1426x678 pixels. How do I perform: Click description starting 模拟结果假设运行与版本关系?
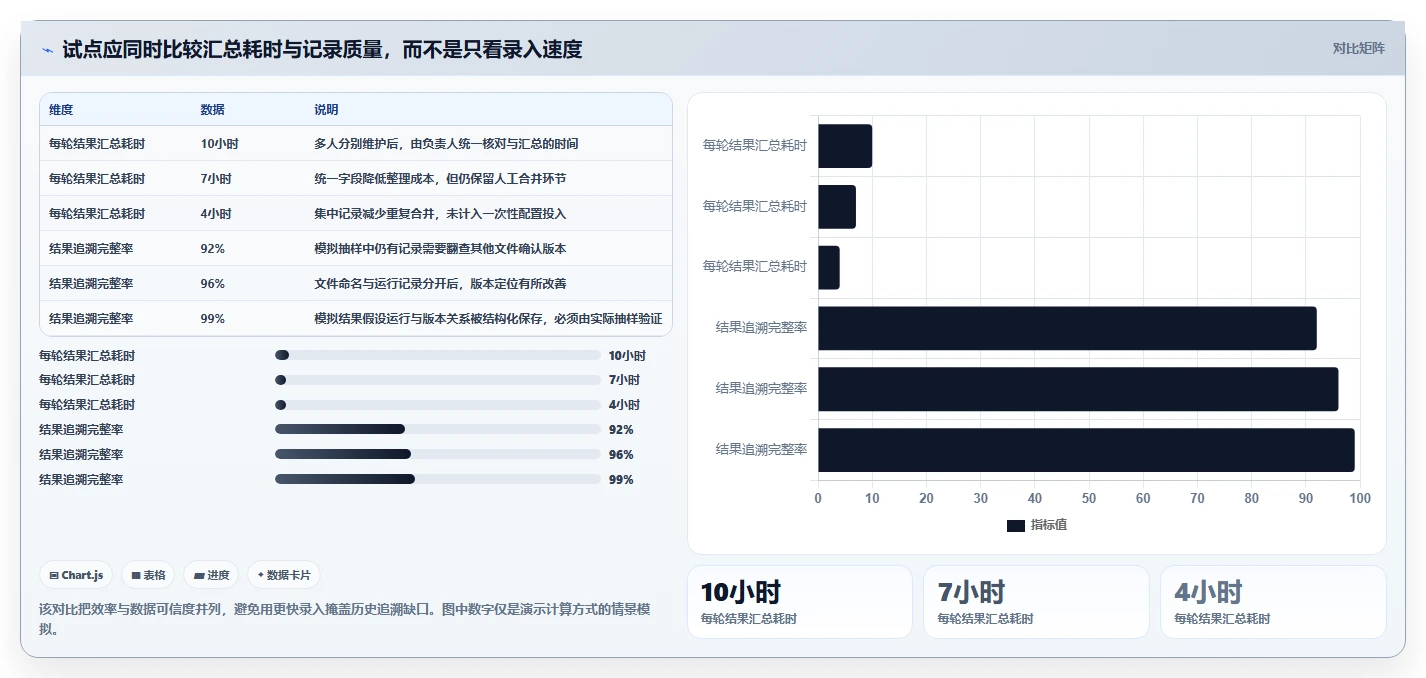tap(488, 319)
